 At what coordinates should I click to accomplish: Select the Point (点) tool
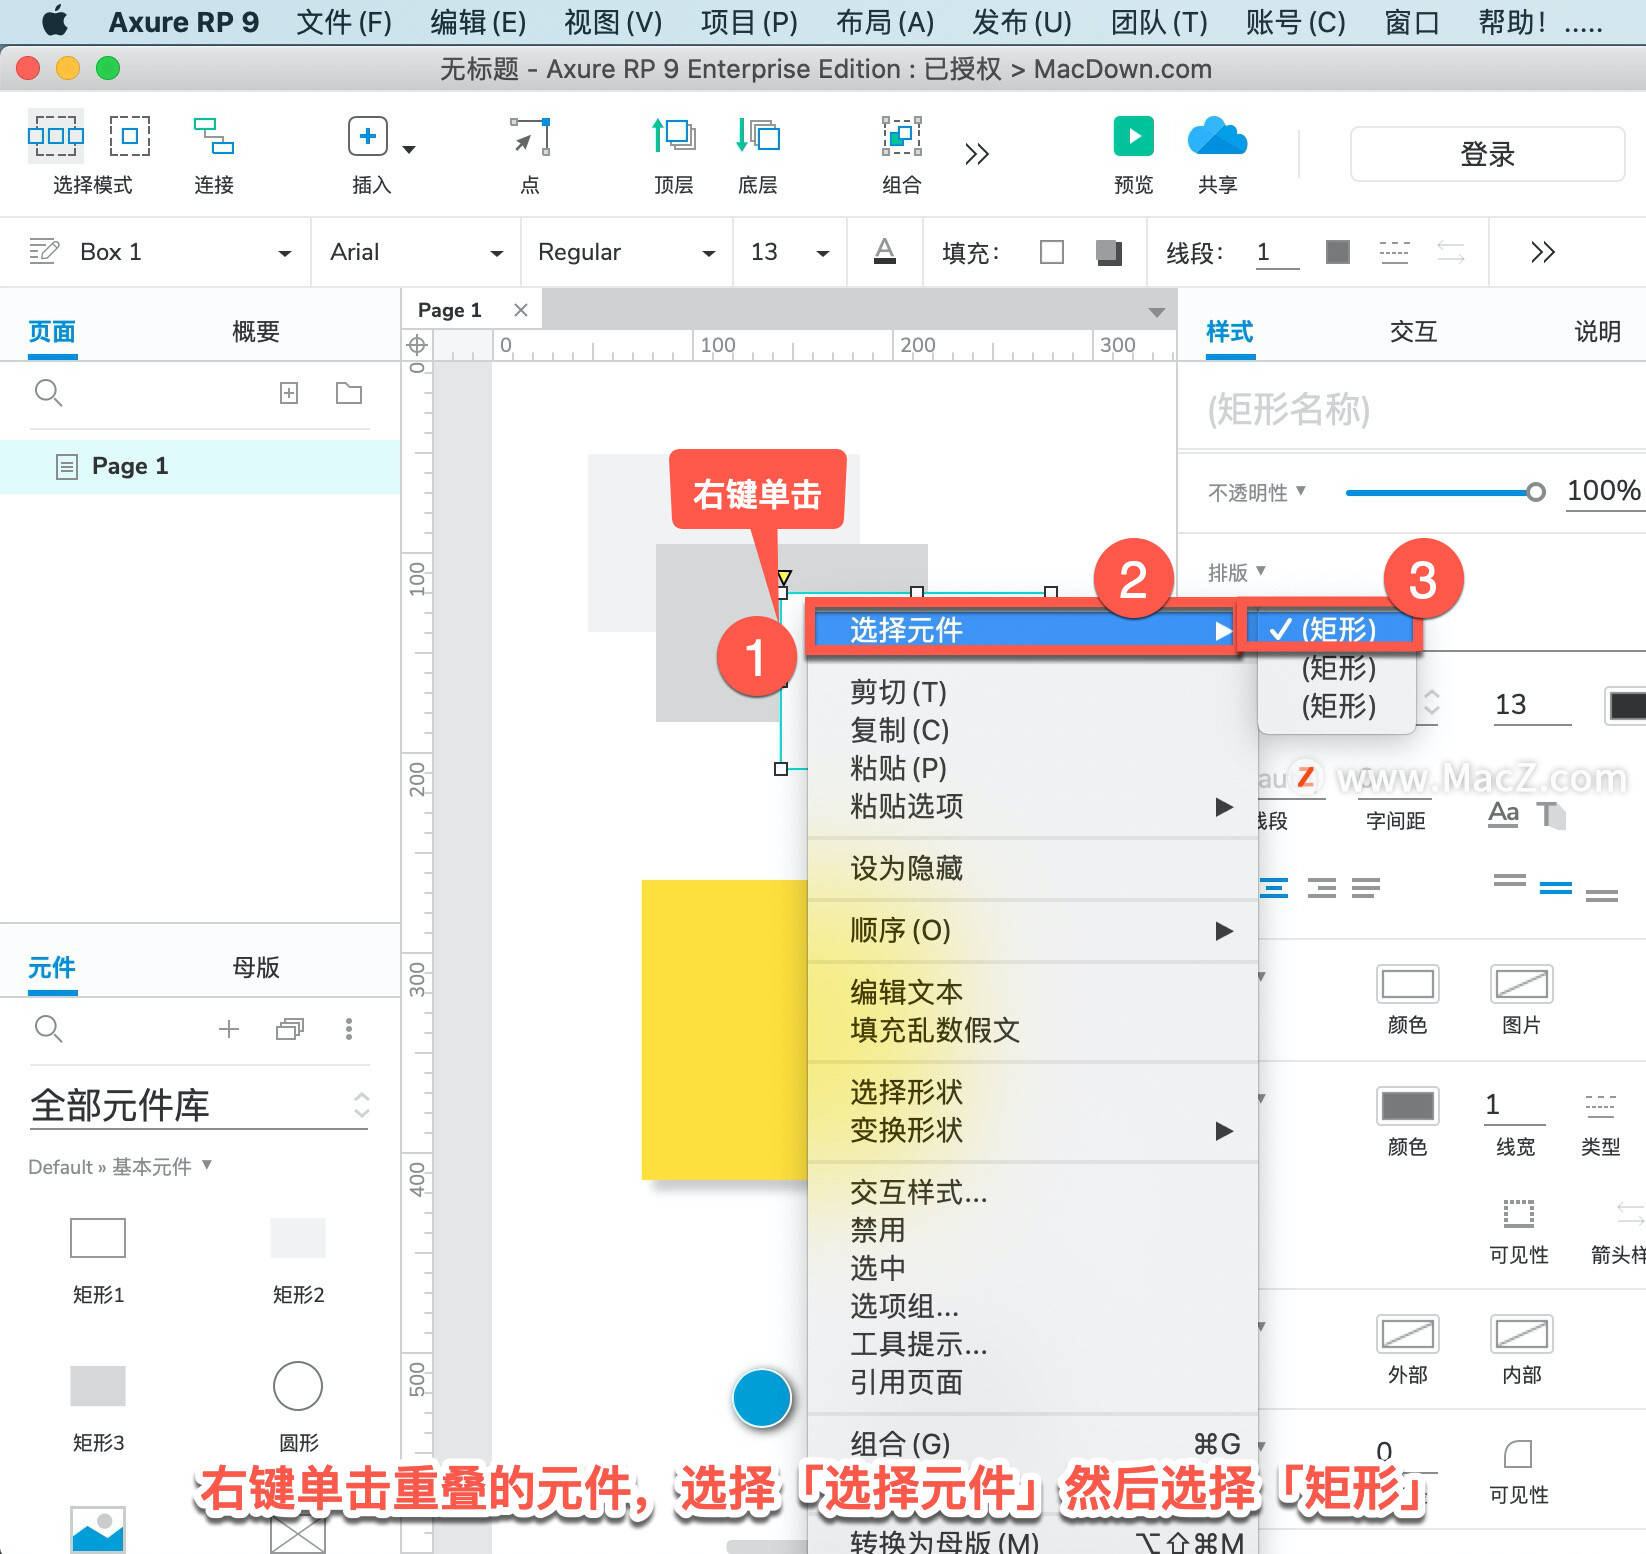pos(530,136)
